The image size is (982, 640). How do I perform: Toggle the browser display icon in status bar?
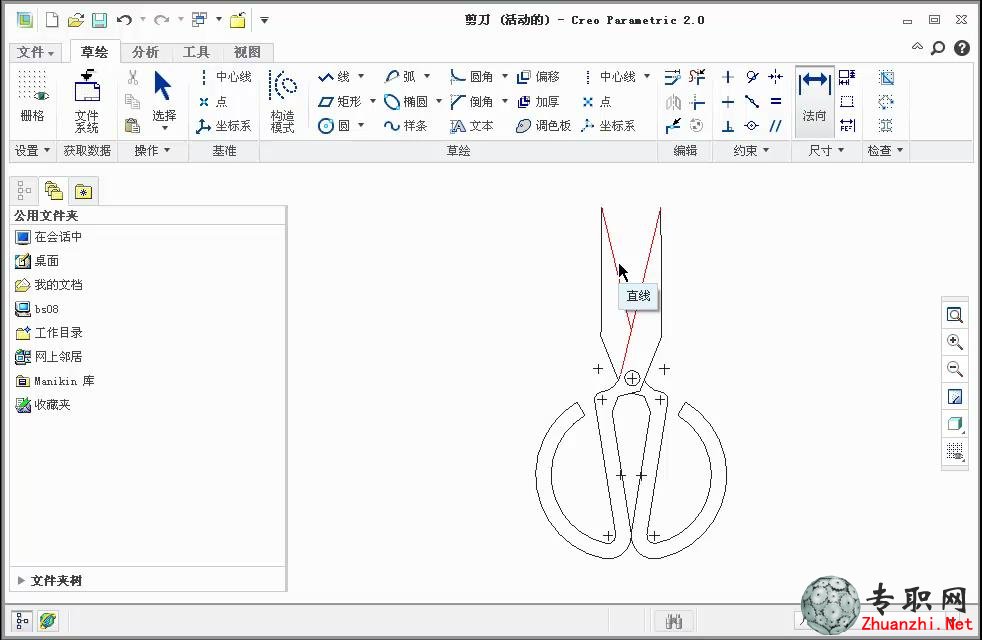[x=48, y=621]
